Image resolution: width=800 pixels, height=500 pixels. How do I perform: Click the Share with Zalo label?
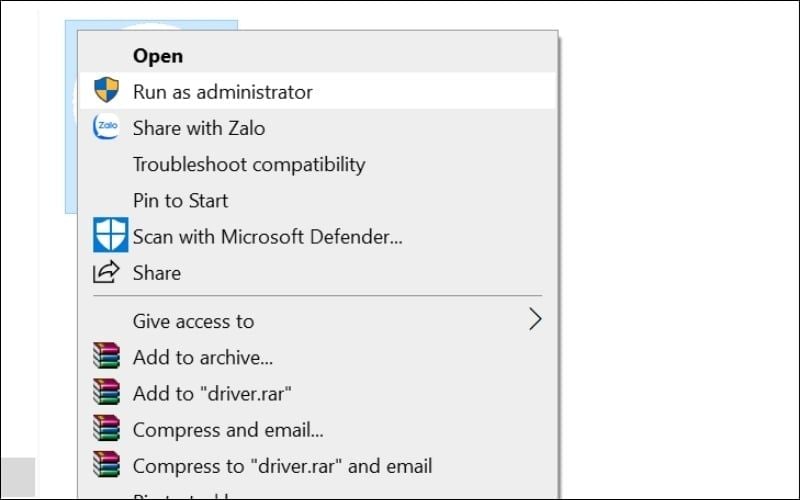(199, 128)
